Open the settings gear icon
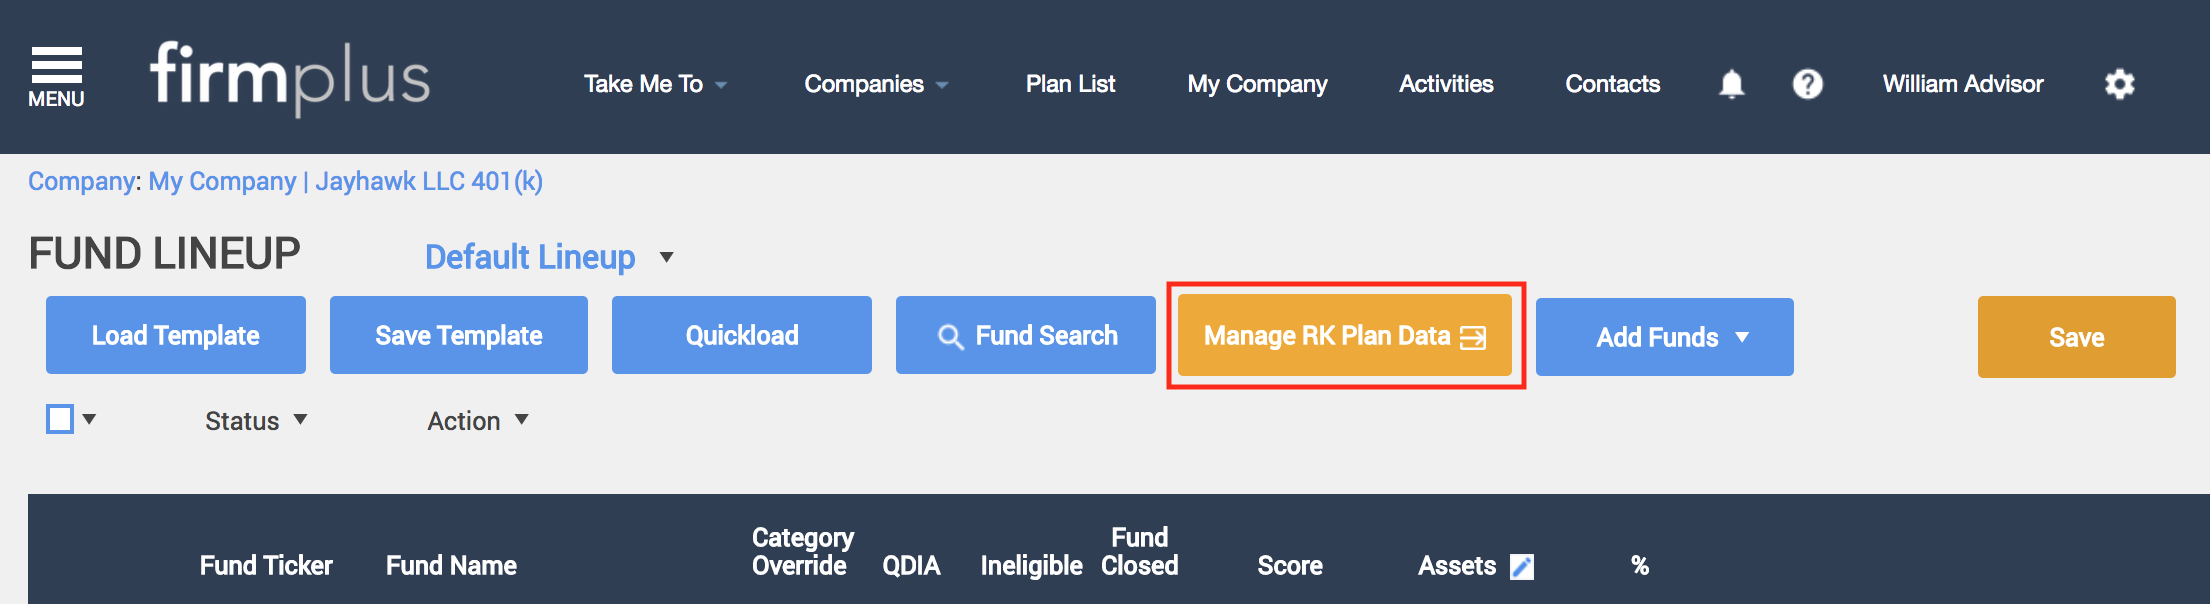 tap(2120, 84)
